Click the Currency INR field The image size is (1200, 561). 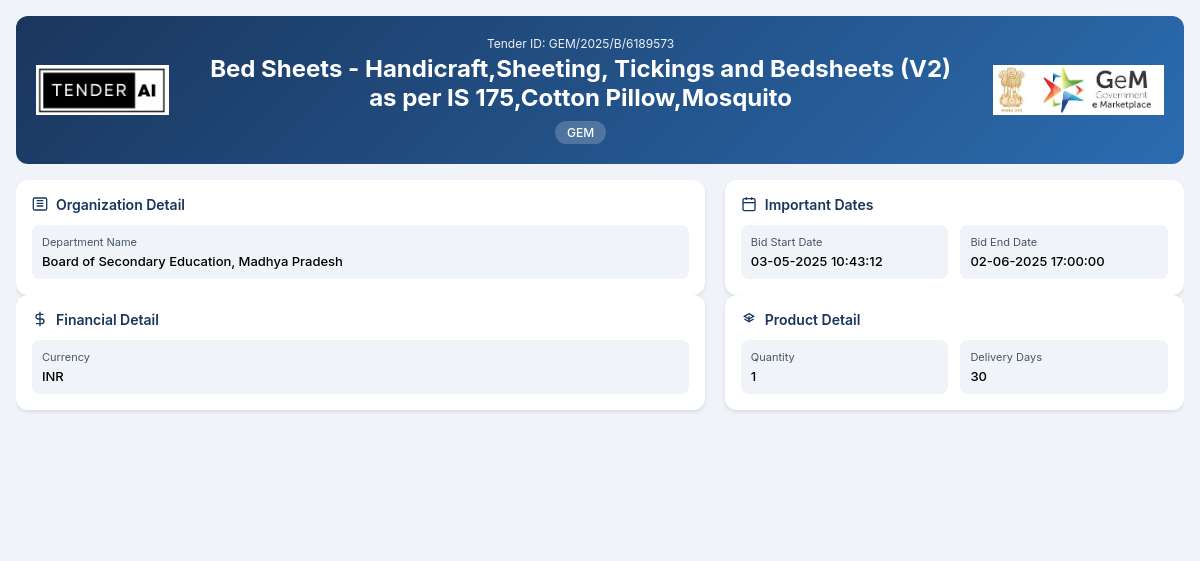(x=360, y=367)
